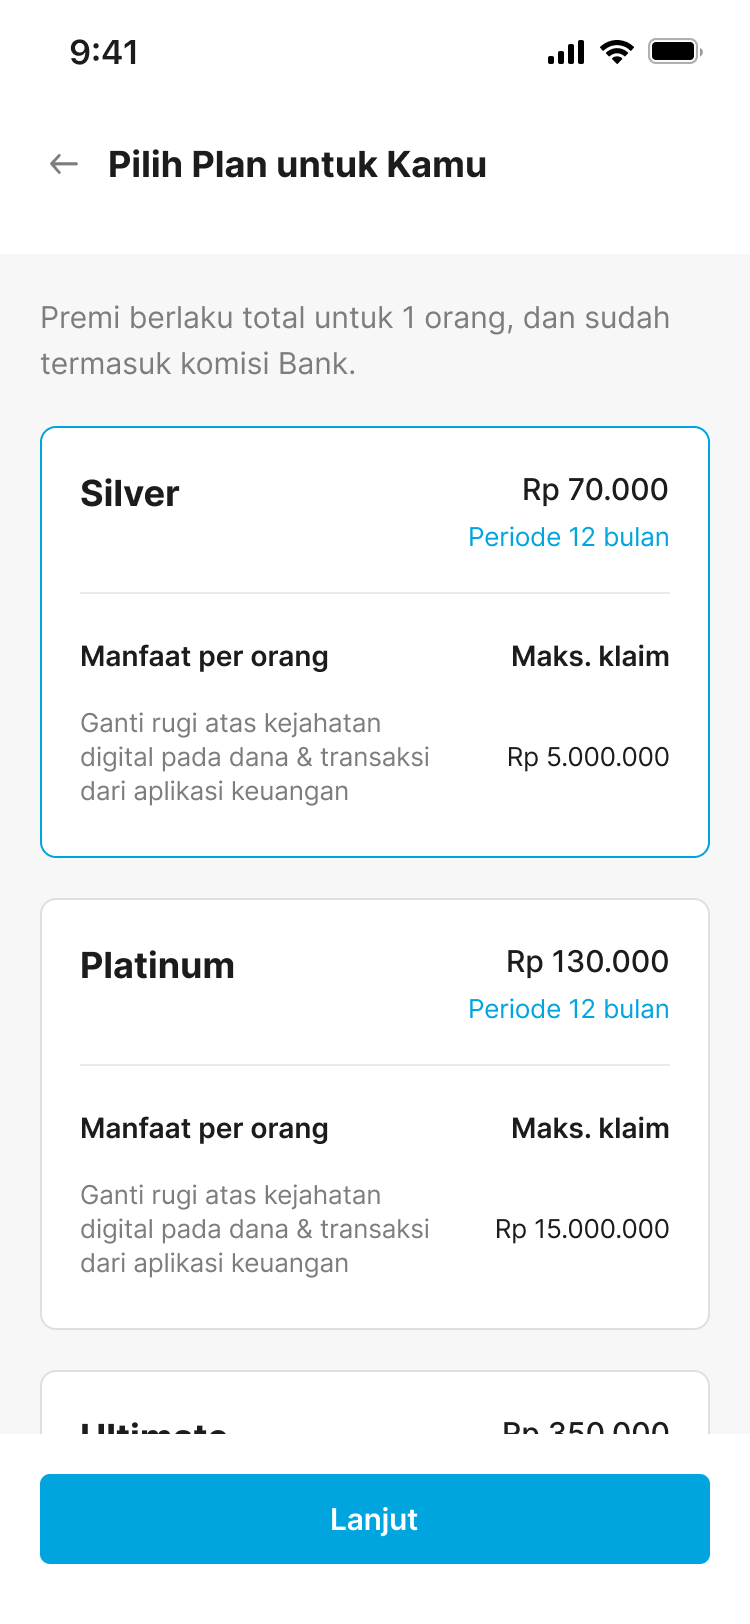Tap the cellular signal bars icon
The width and height of the screenshot is (750, 1624).
pos(566,52)
